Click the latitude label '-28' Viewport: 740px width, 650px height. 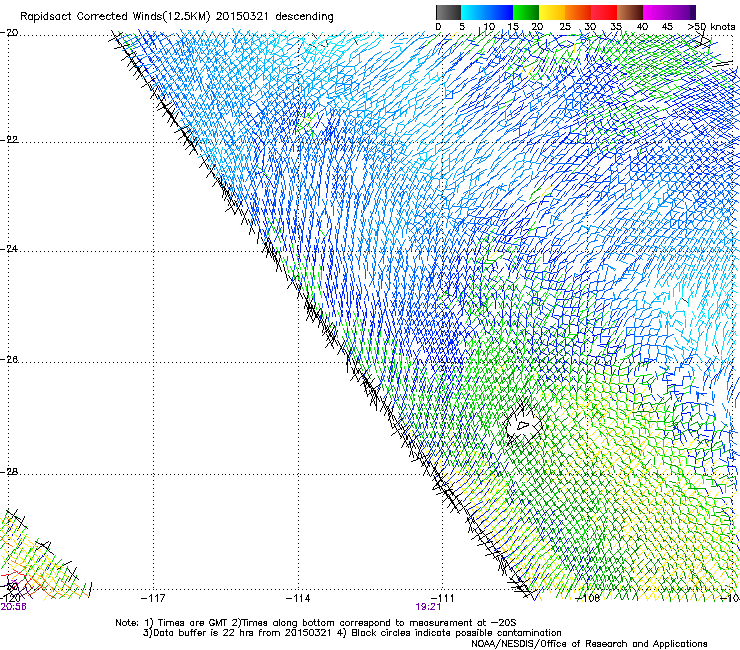[9, 471]
